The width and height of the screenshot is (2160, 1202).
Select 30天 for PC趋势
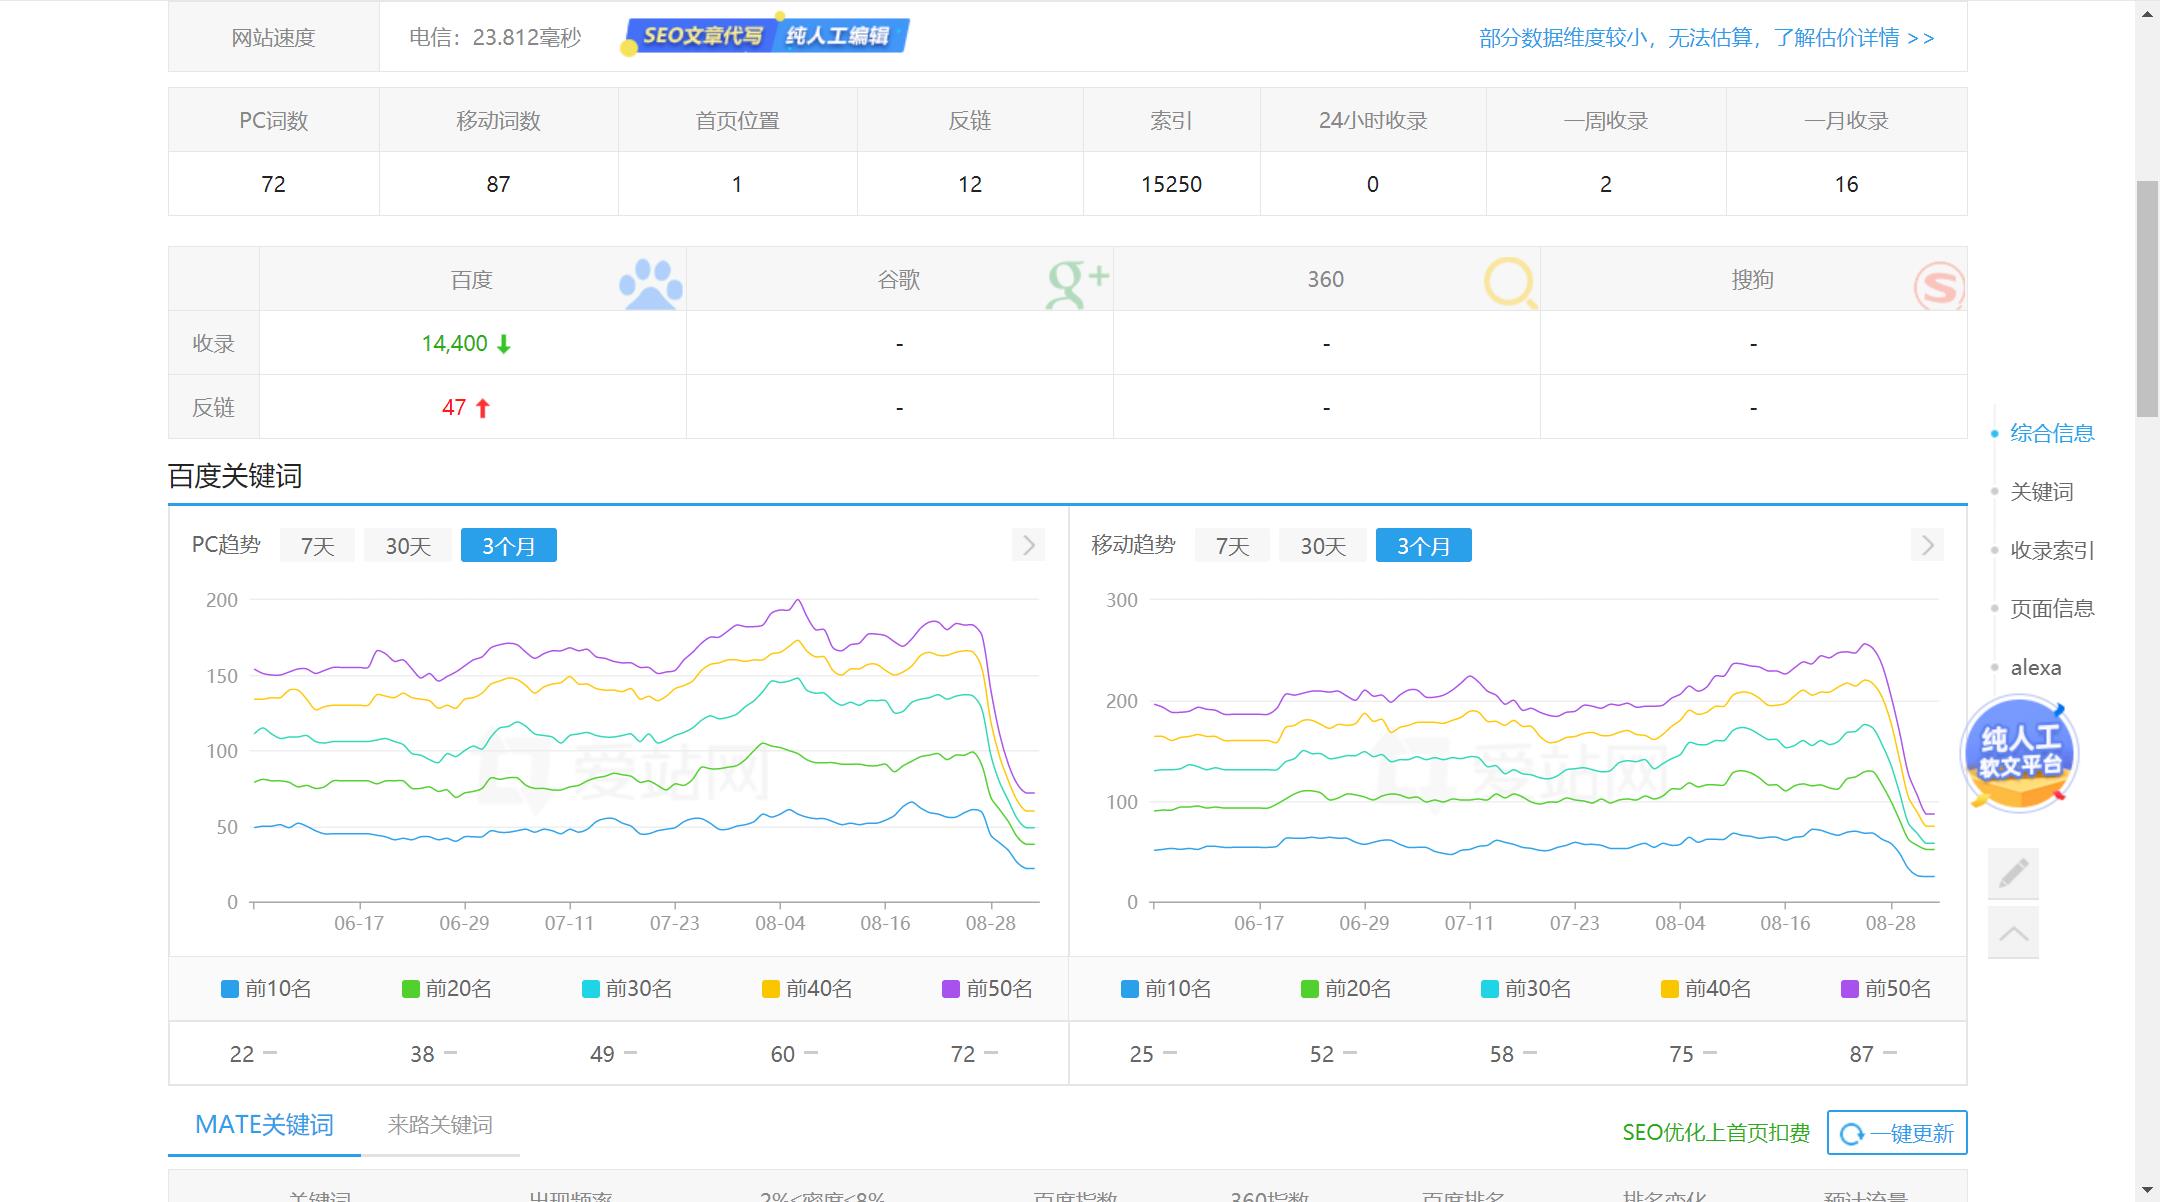[408, 546]
